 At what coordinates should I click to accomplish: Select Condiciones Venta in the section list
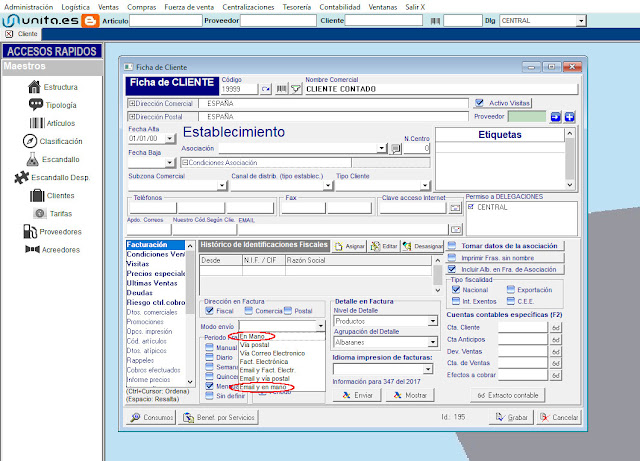click(x=155, y=254)
